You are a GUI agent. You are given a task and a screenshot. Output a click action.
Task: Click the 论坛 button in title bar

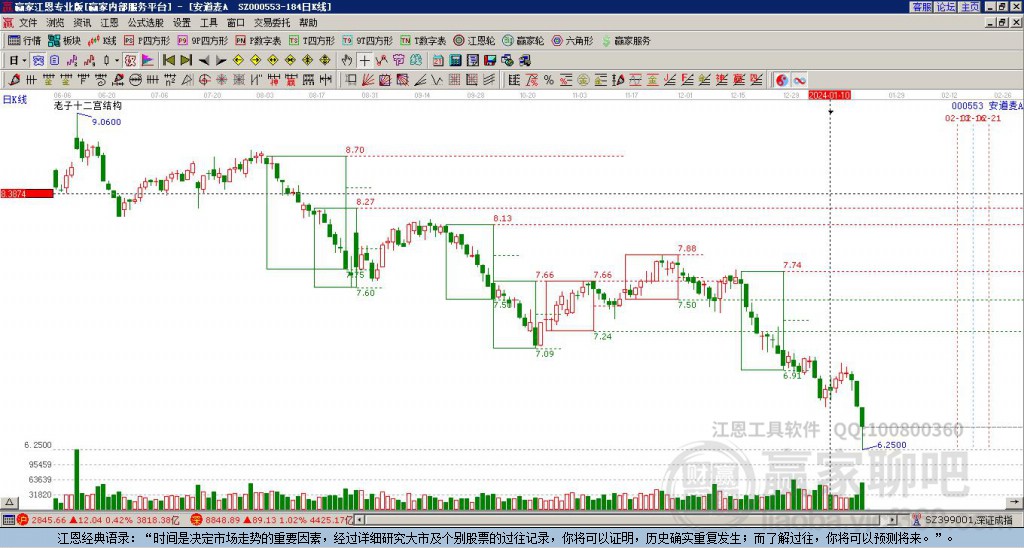coord(946,7)
